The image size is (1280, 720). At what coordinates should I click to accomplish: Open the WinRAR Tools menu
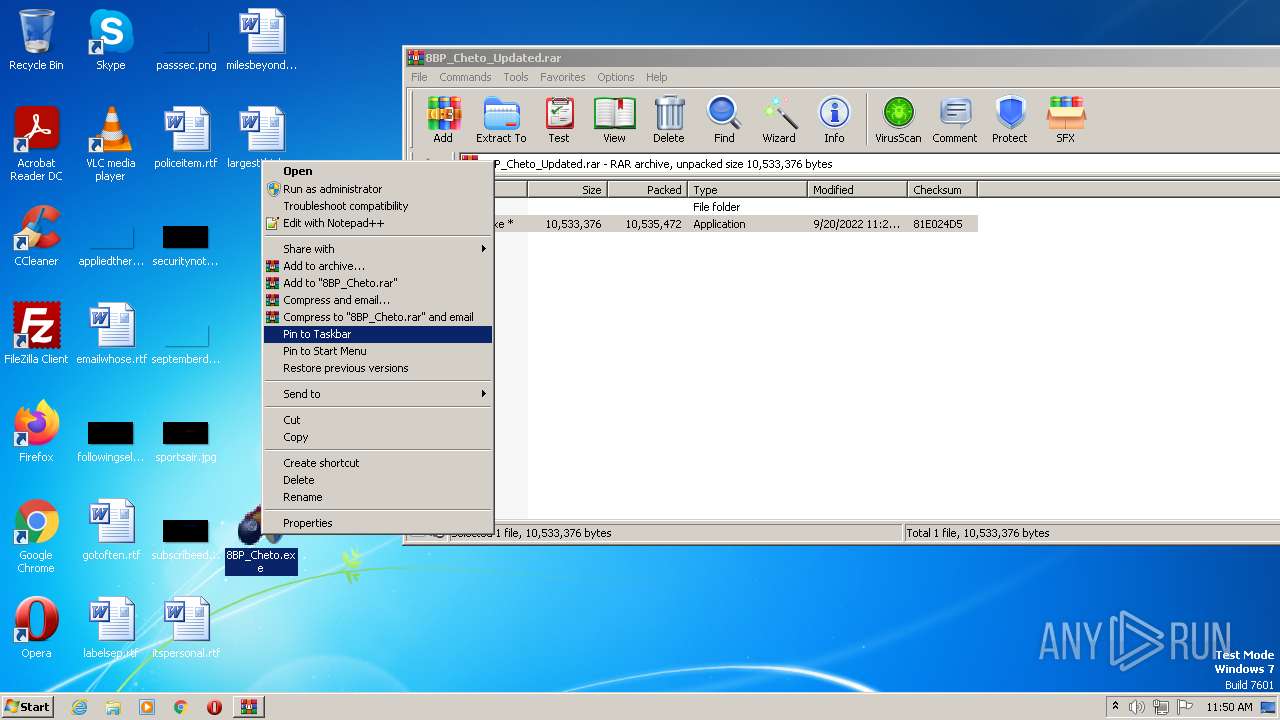pos(516,77)
